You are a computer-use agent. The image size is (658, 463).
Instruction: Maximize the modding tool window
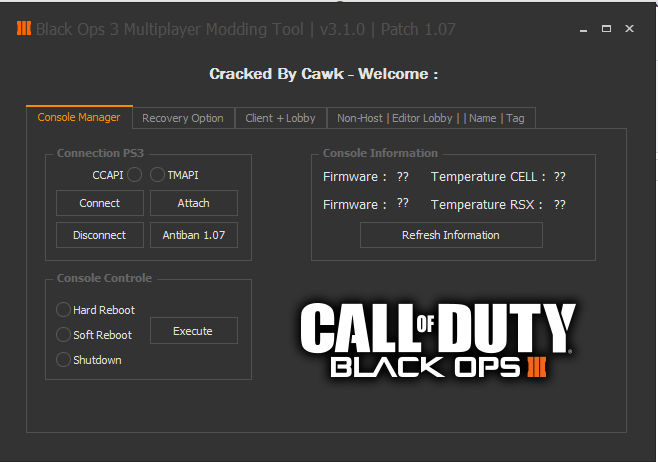606,29
